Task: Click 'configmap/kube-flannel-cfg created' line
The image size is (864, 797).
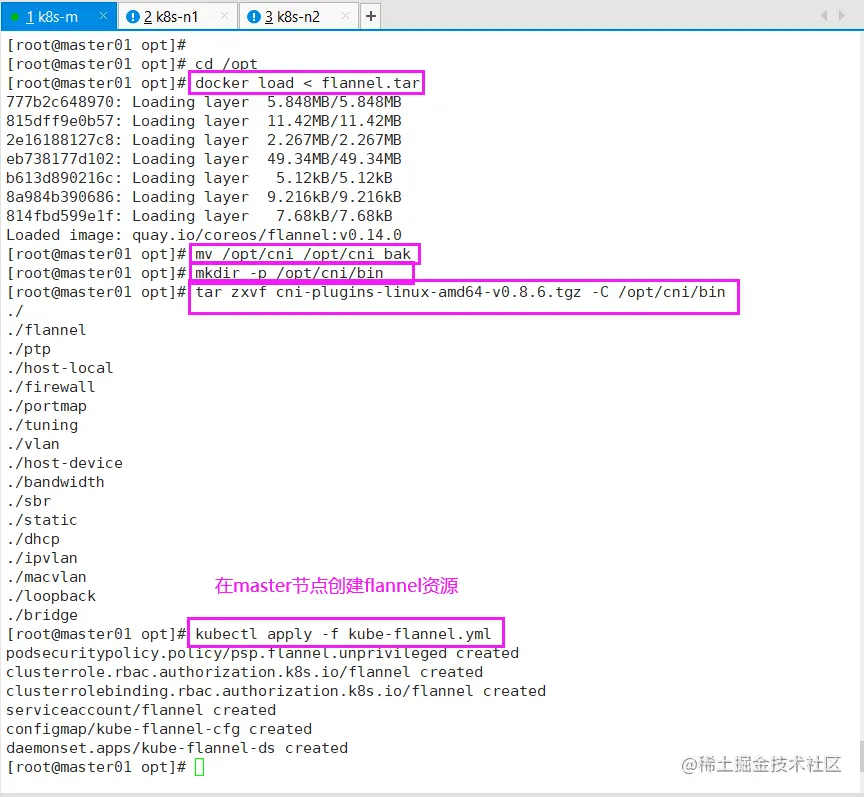Action: [159, 729]
